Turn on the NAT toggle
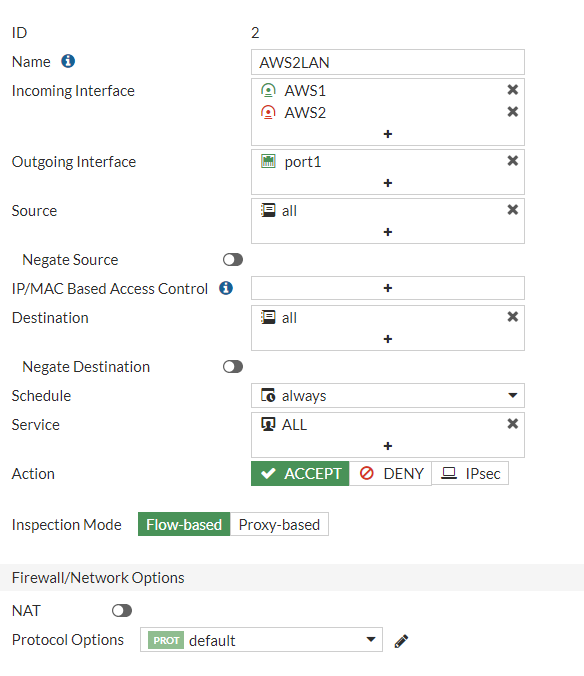Viewport: 584px width, 676px height. [122, 610]
